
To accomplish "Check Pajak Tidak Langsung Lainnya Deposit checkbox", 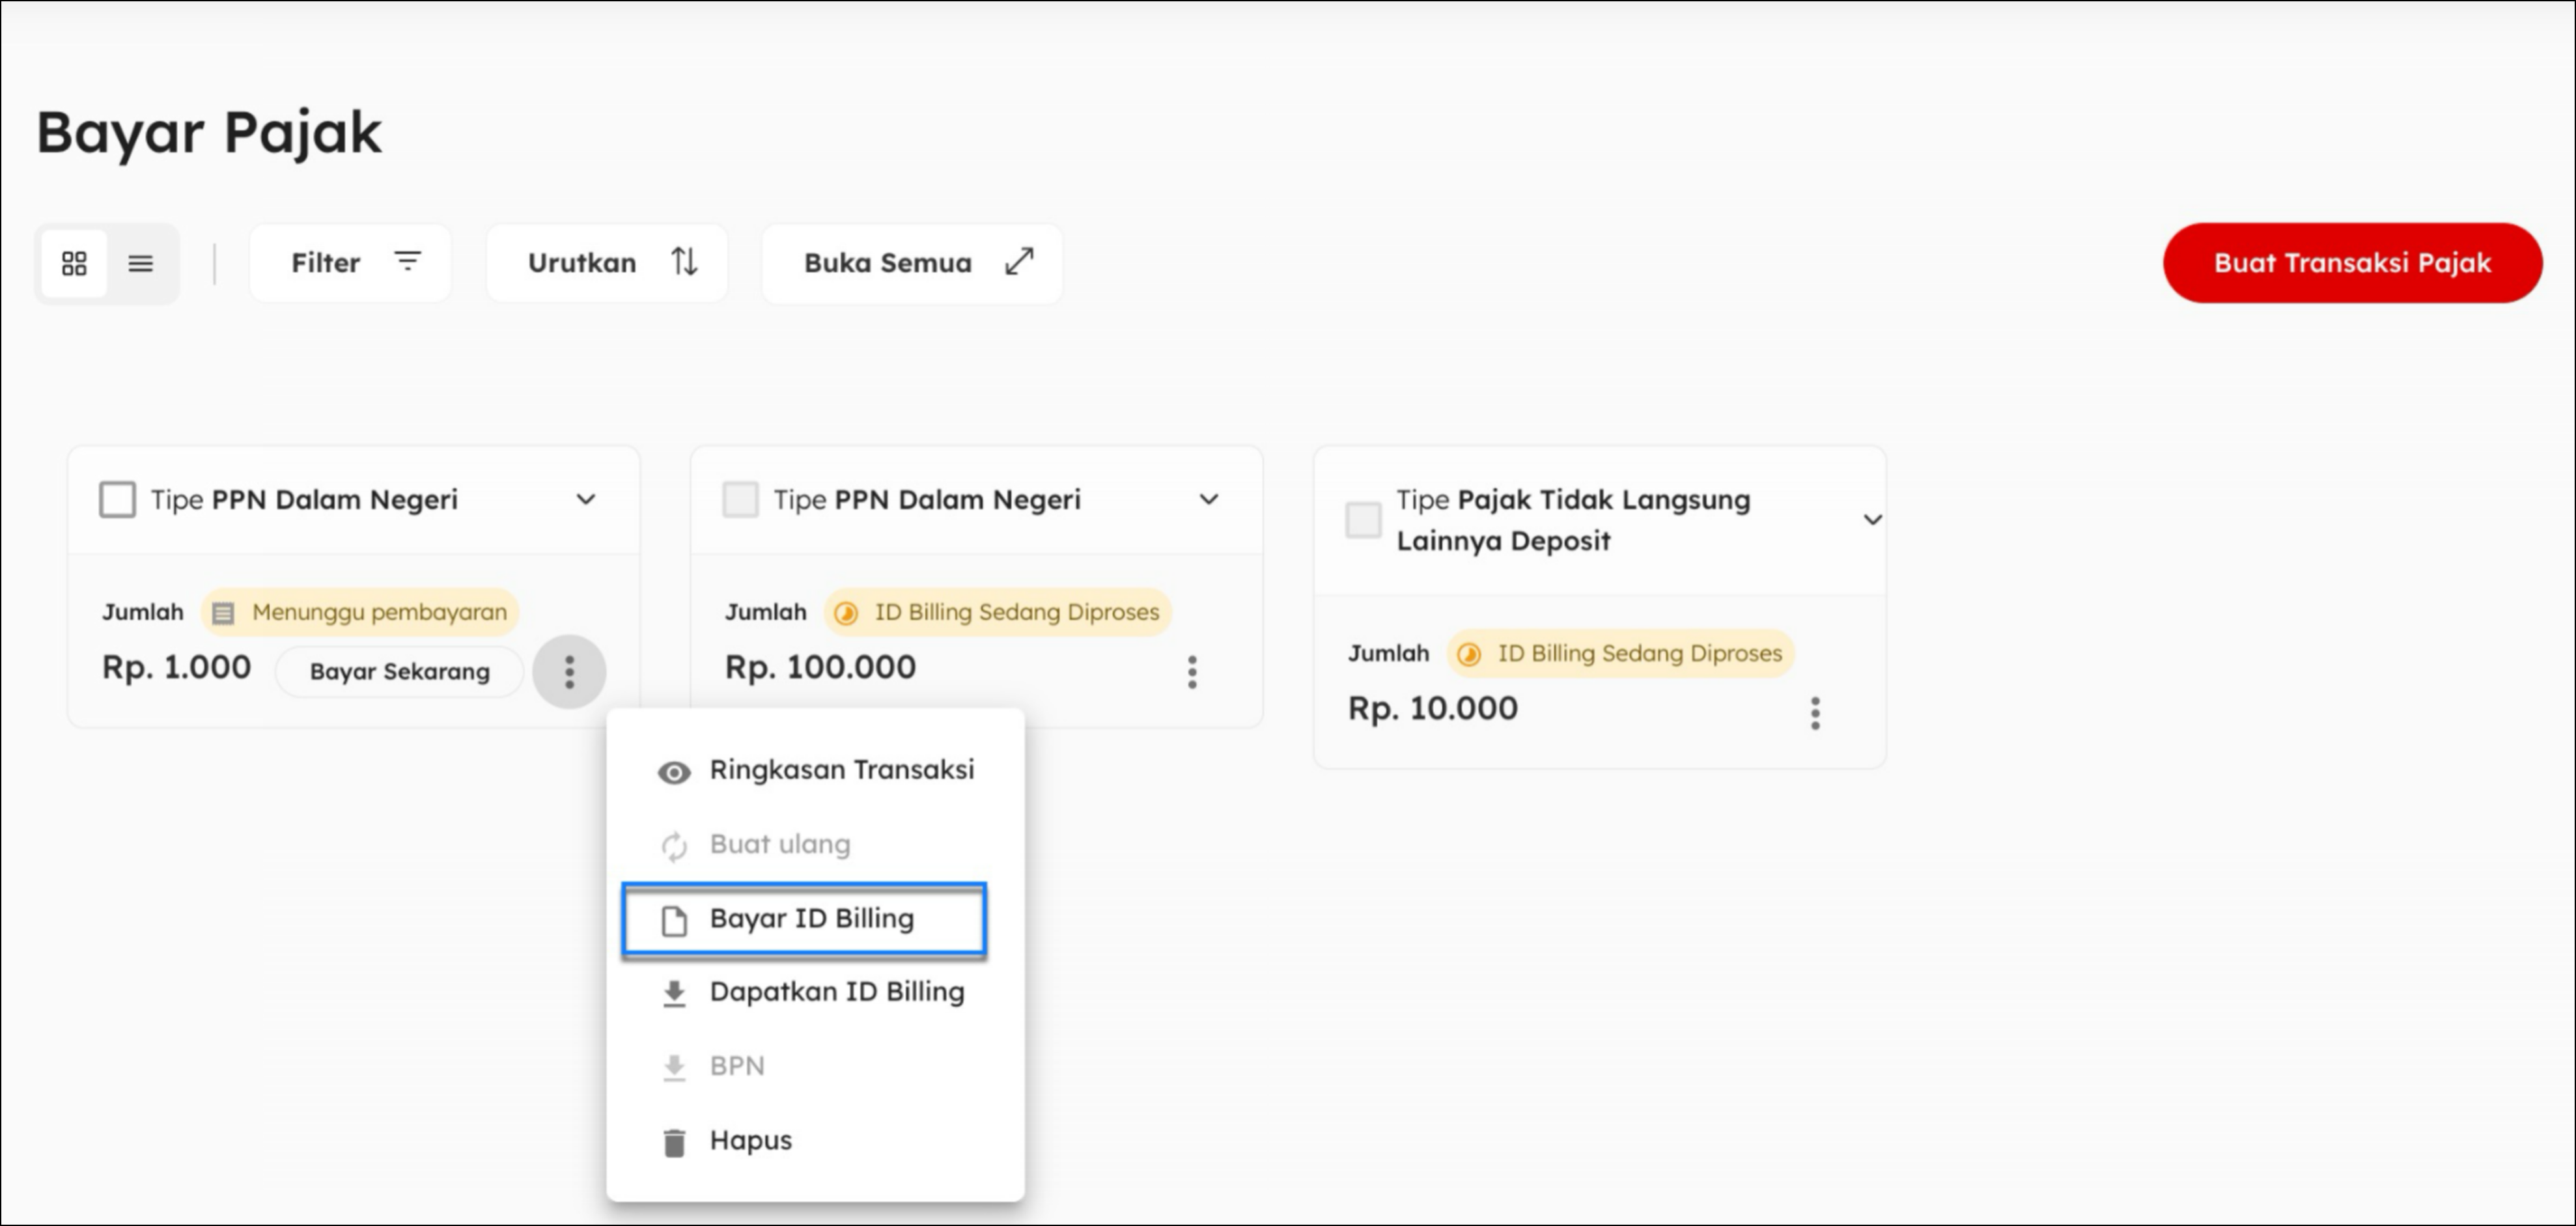I will [1363, 520].
